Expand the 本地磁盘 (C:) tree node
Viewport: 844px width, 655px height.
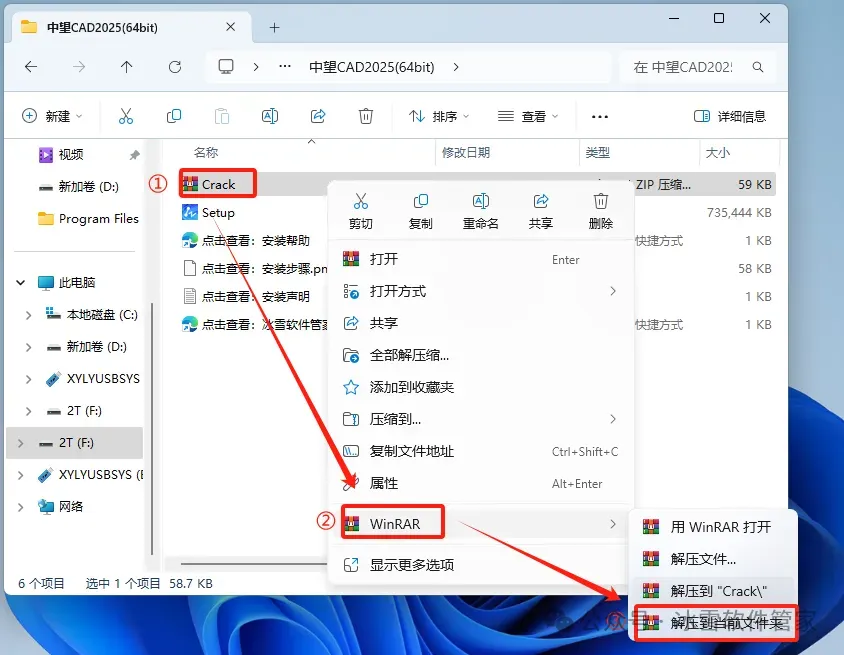click(29, 315)
